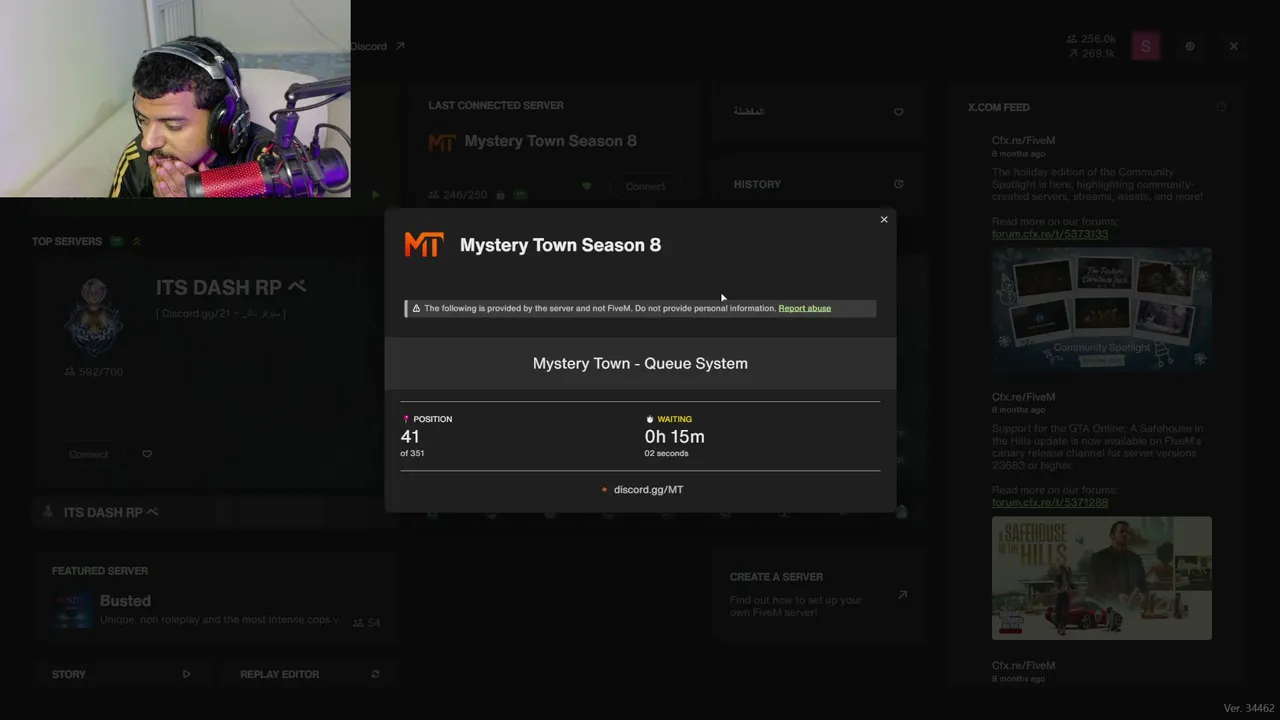Open the forum.cfx.re/t/5371288 link
Viewport: 1280px width, 720px height.
pyautogui.click(x=1050, y=503)
